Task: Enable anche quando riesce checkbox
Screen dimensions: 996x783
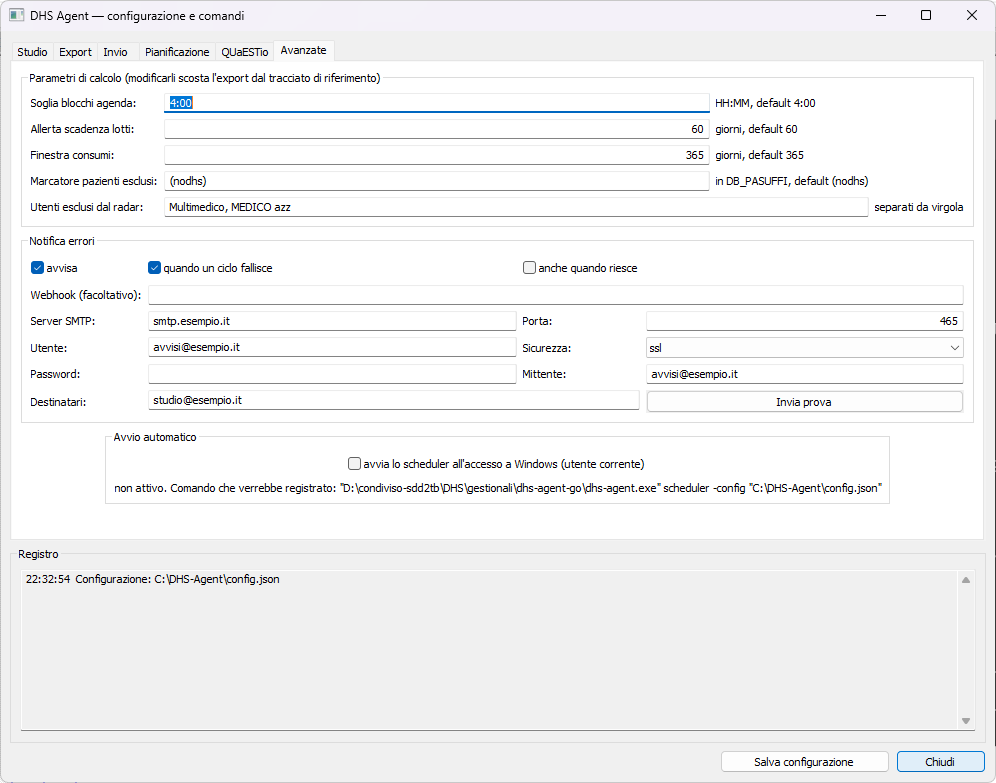Action: [529, 268]
